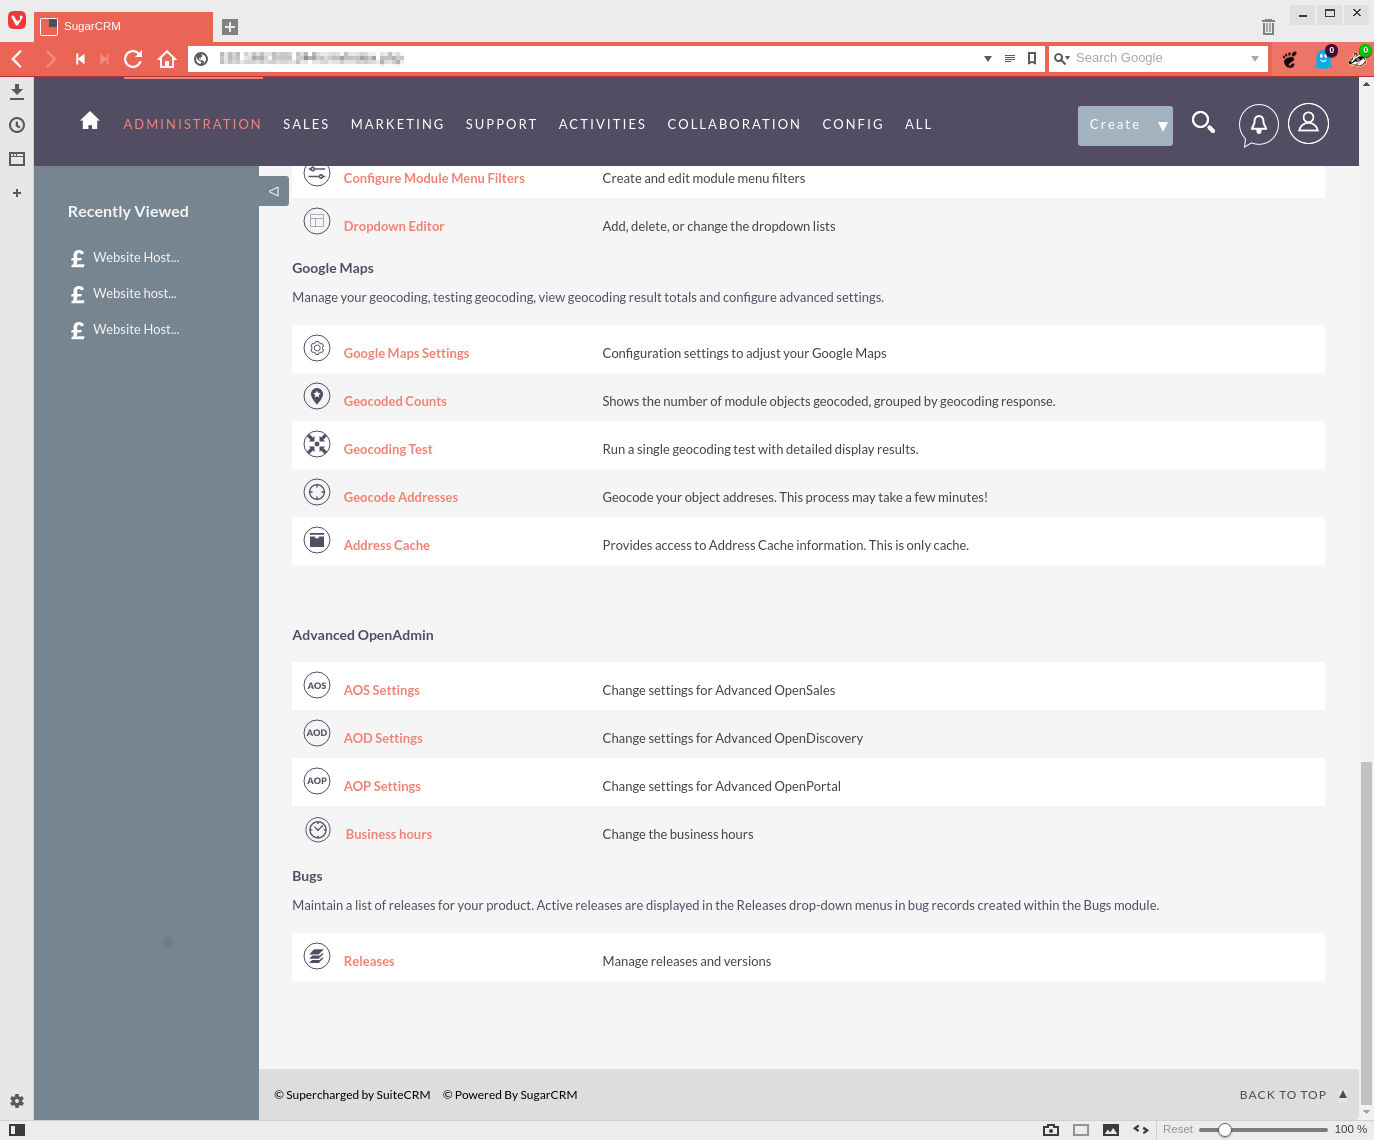Open the All modules menu
The height and width of the screenshot is (1140, 1374).
tap(918, 124)
